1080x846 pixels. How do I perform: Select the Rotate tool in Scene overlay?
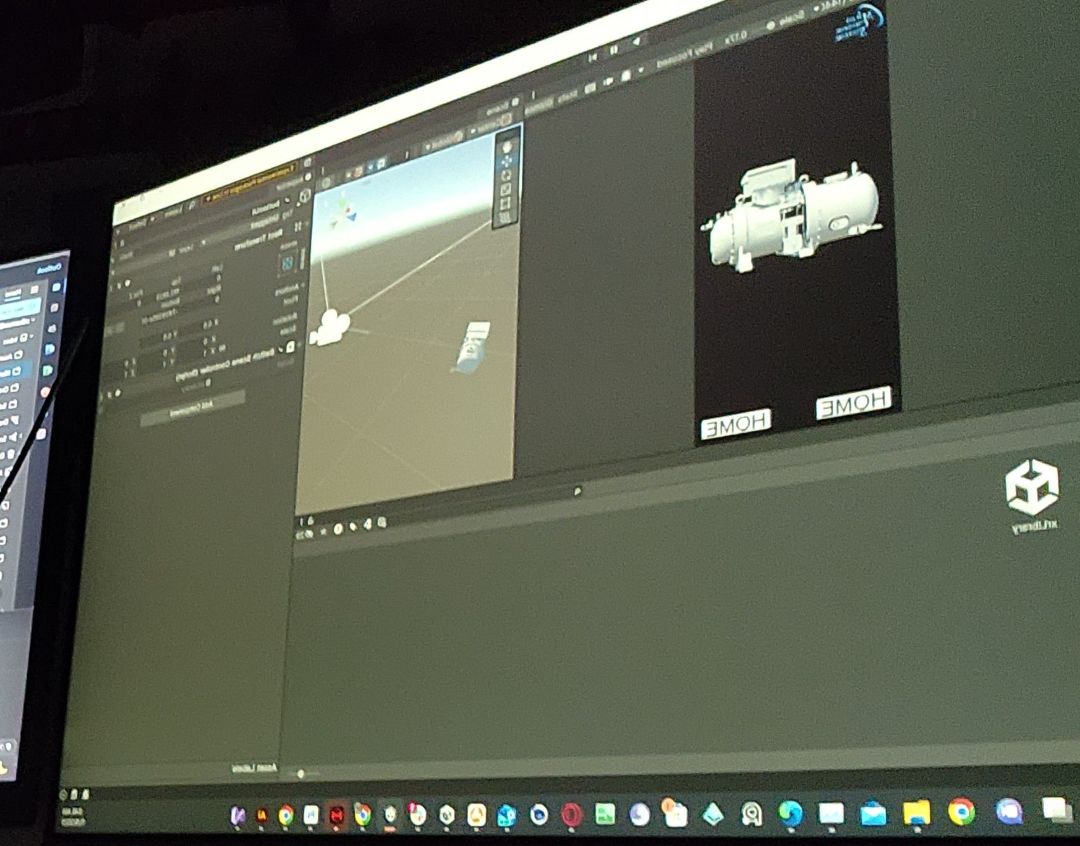point(507,175)
